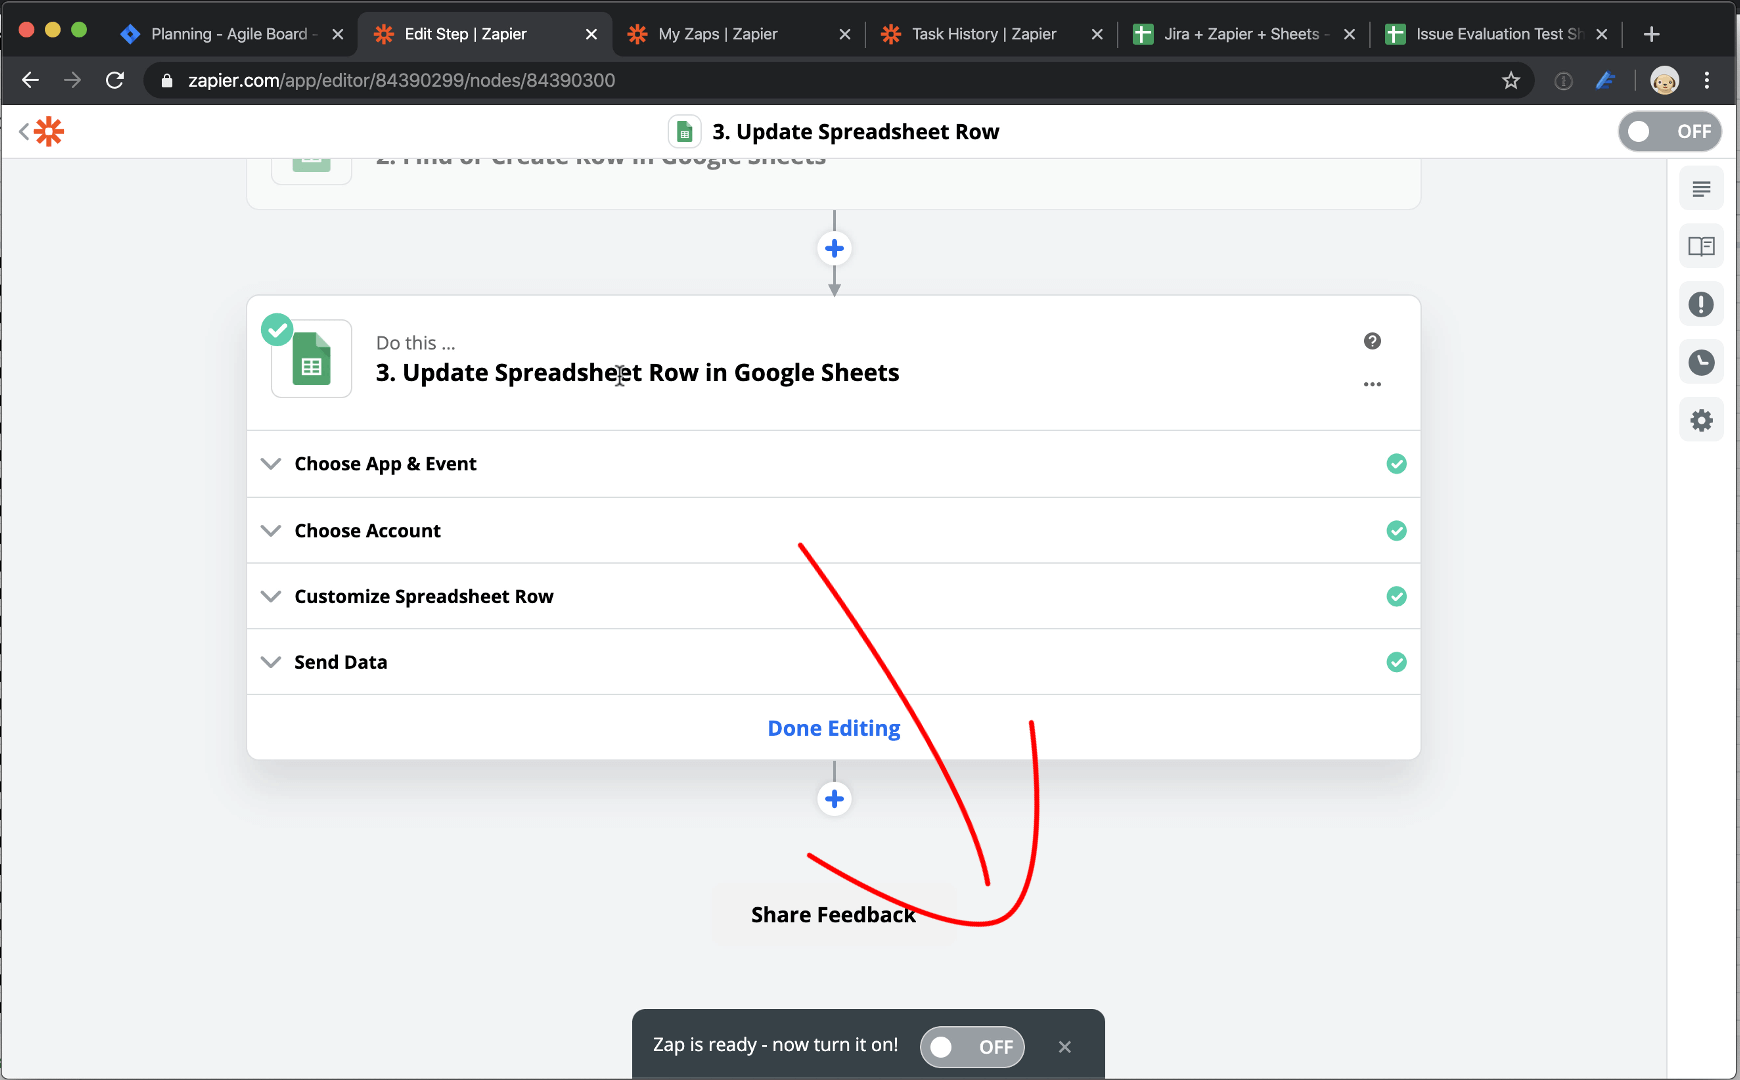
Task: Click the Do this ... label
Action: pyautogui.click(x=415, y=343)
